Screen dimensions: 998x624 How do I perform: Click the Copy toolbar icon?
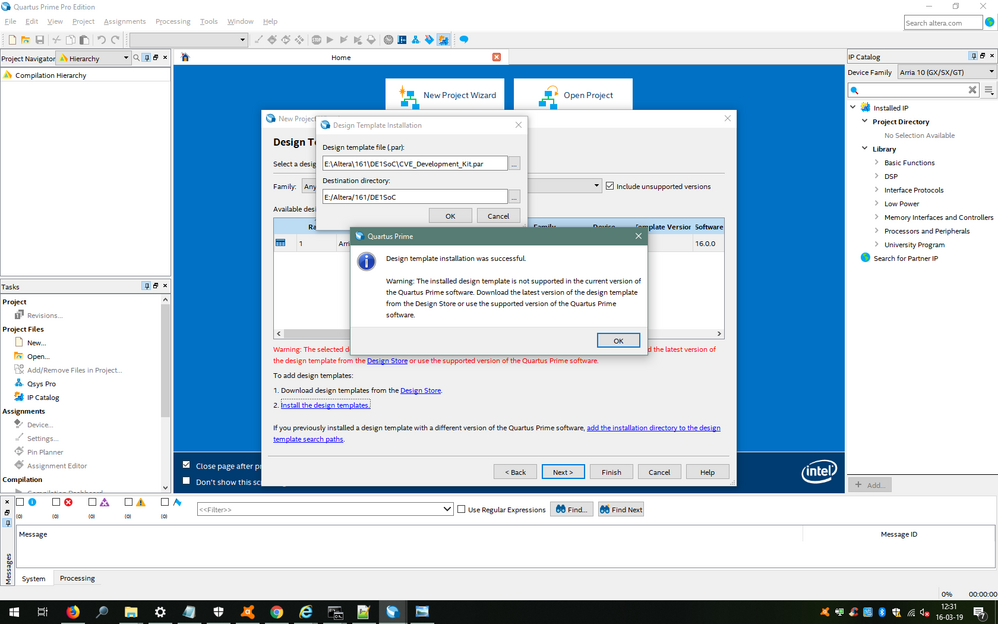click(71, 39)
